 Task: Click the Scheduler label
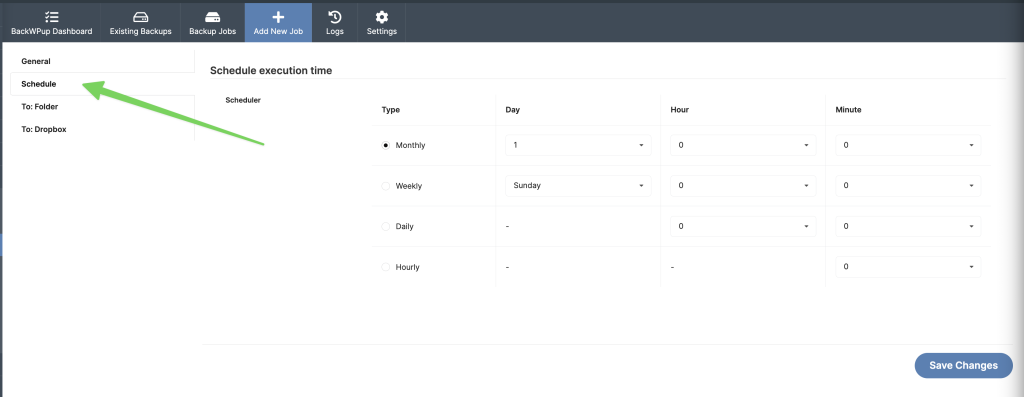(x=243, y=100)
